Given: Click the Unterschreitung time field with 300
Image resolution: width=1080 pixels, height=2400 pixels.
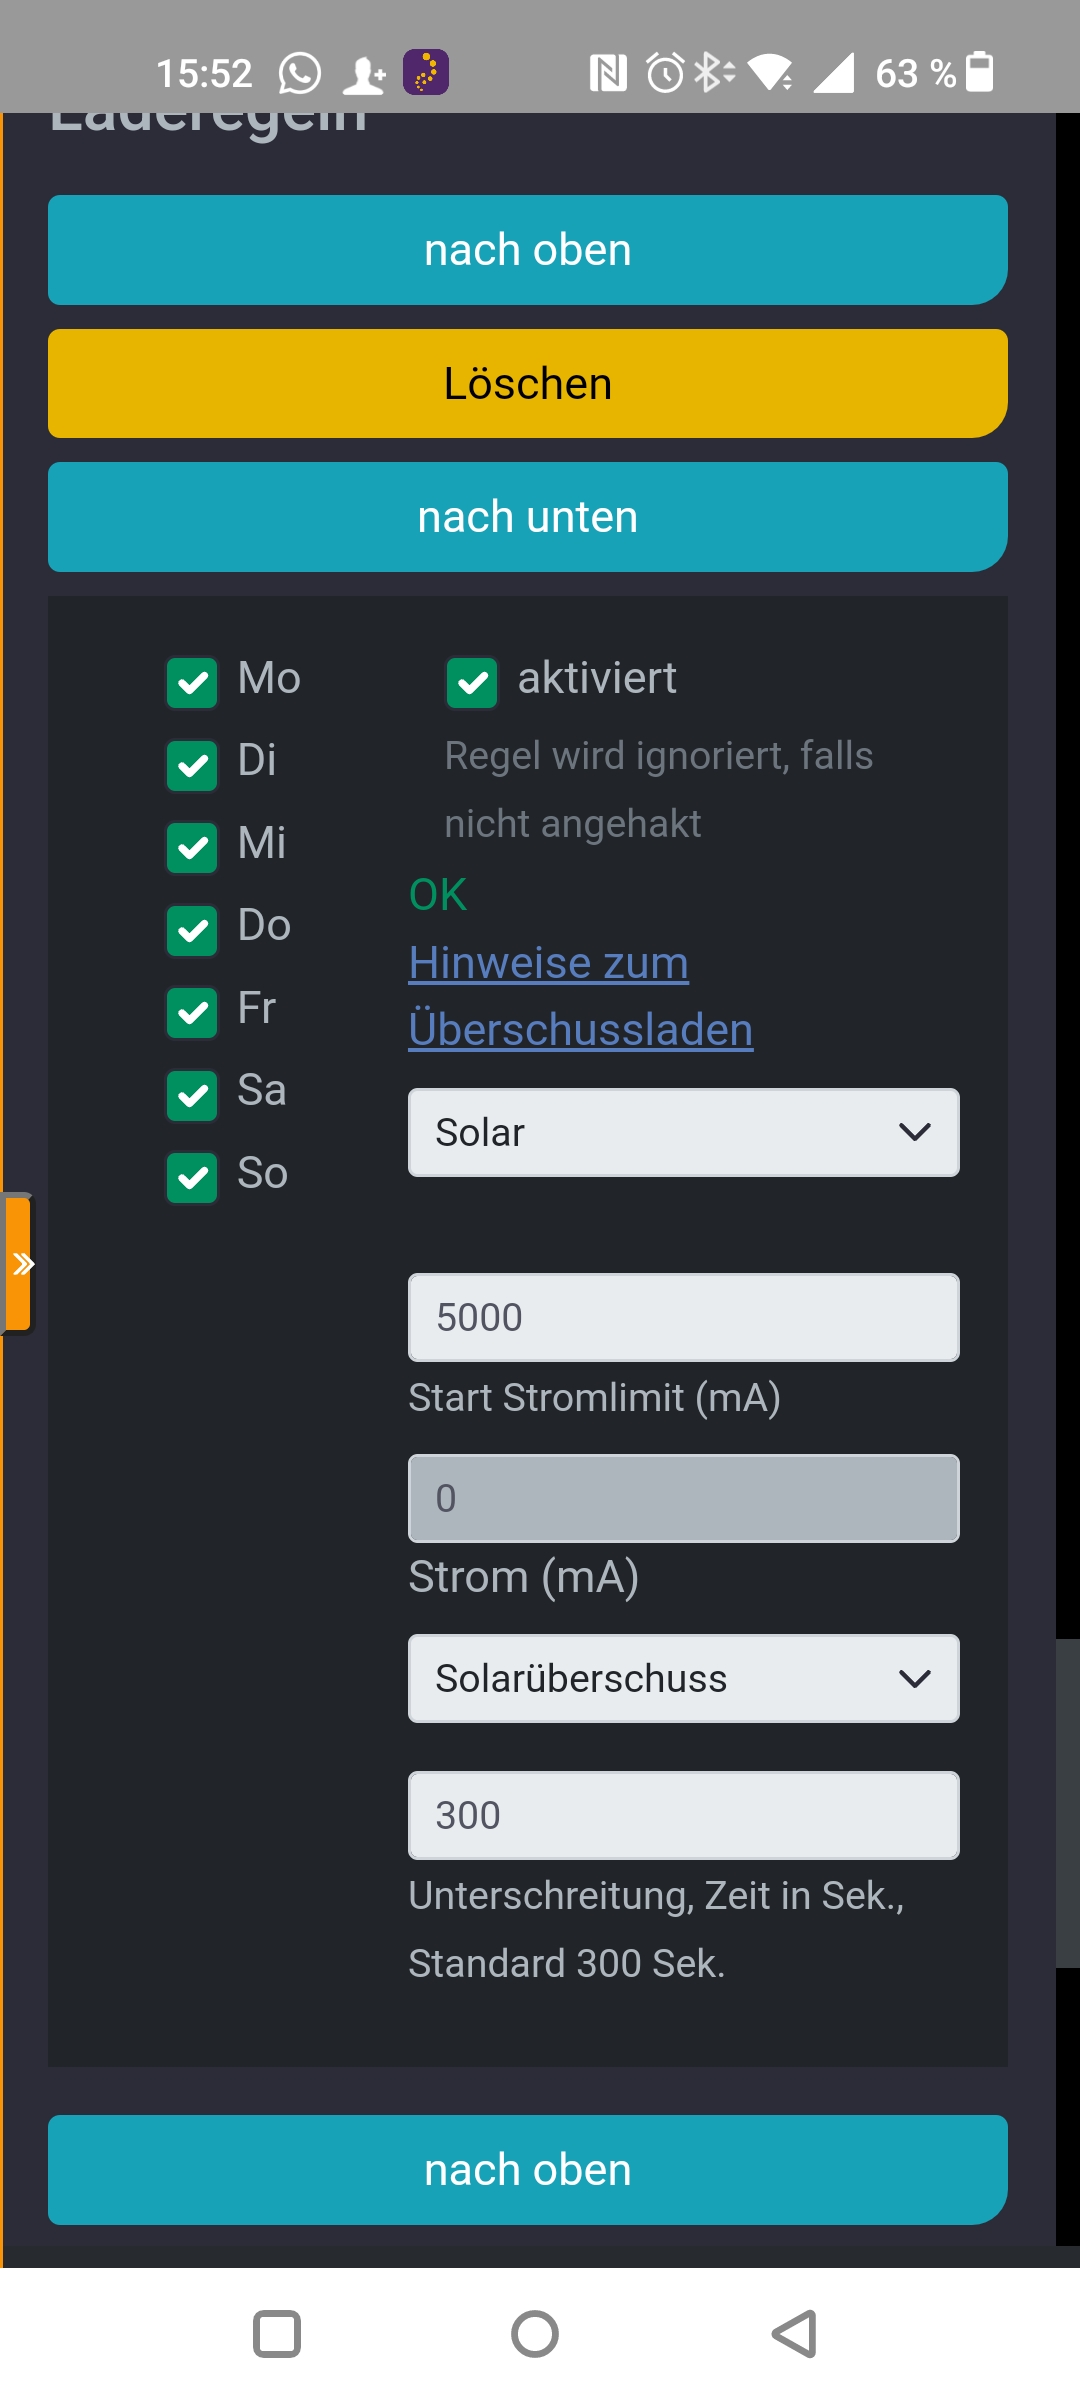Looking at the screenshot, I should (684, 1815).
